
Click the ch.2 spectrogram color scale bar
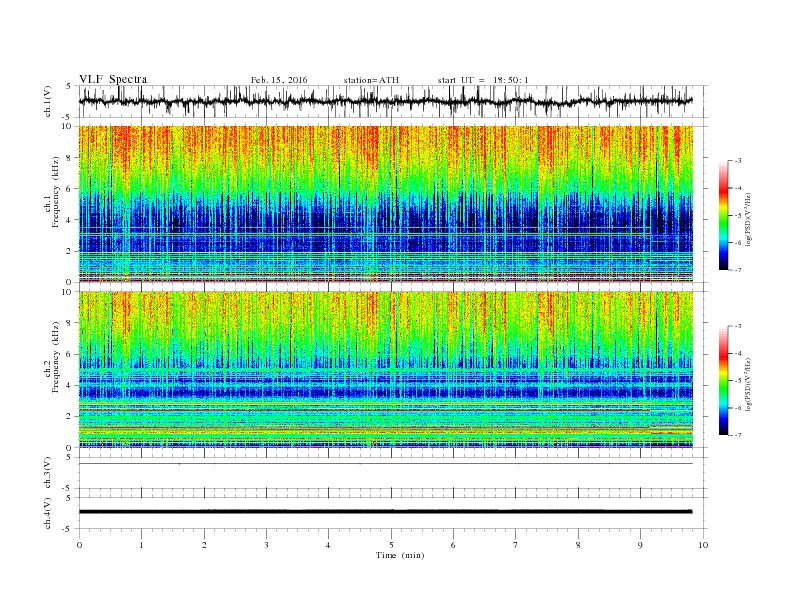pyautogui.click(x=723, y=380)
